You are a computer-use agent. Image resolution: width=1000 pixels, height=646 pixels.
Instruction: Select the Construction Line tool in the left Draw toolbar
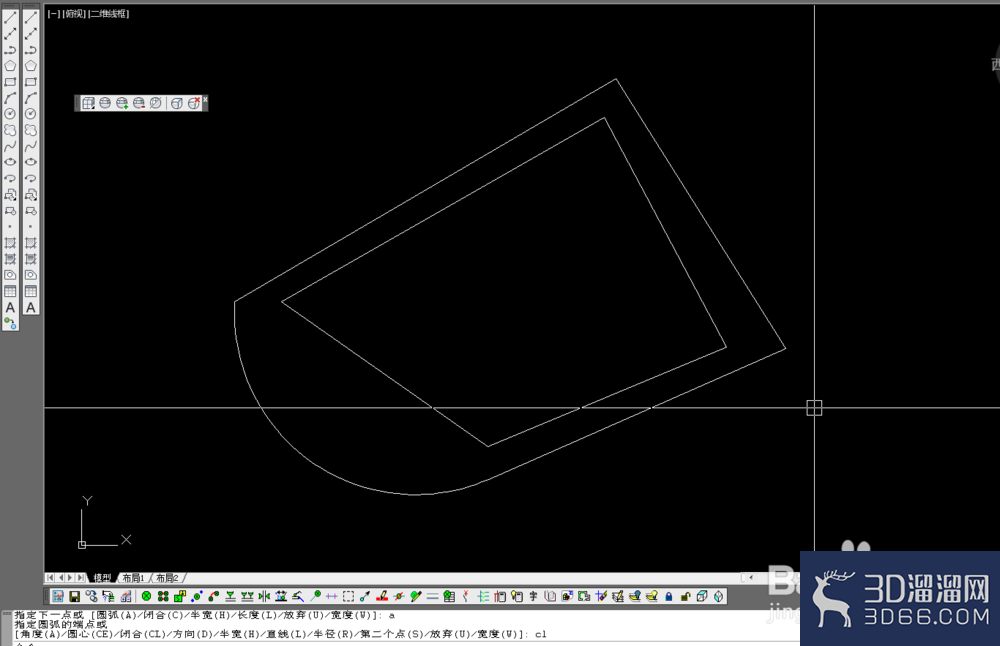pyautogui.click(x=10, y=34)
